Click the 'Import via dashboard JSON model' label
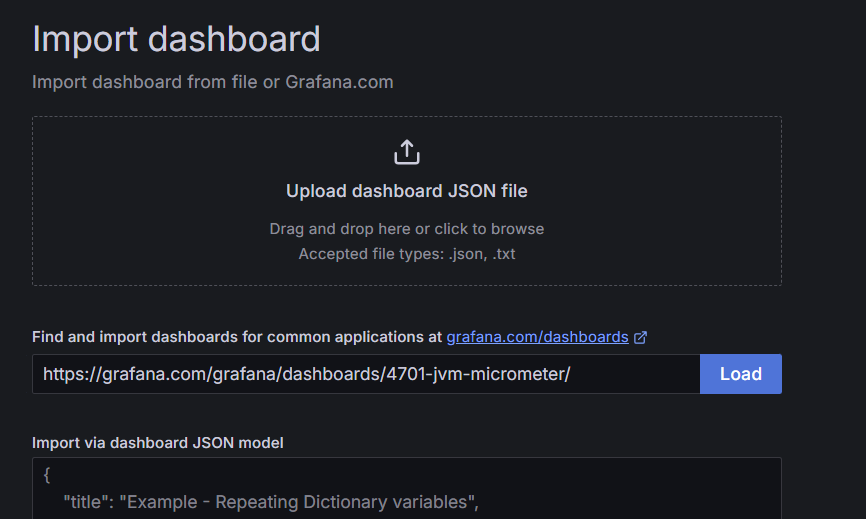Viewport: 866px width, 519px height. (158, 443)
